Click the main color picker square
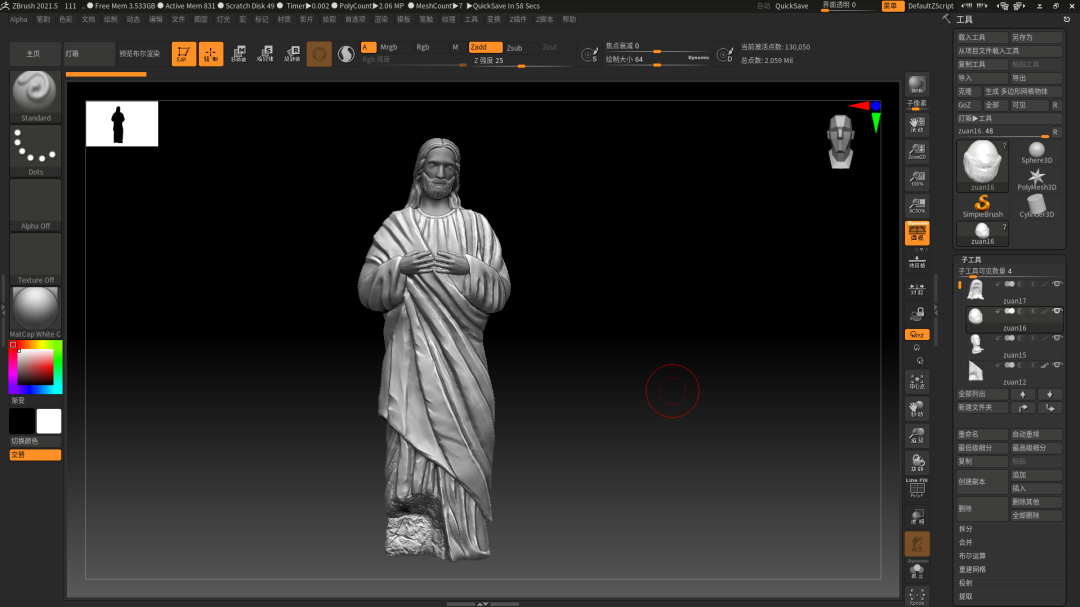The height and width of the screenshot is (607, 1080). 35,367
